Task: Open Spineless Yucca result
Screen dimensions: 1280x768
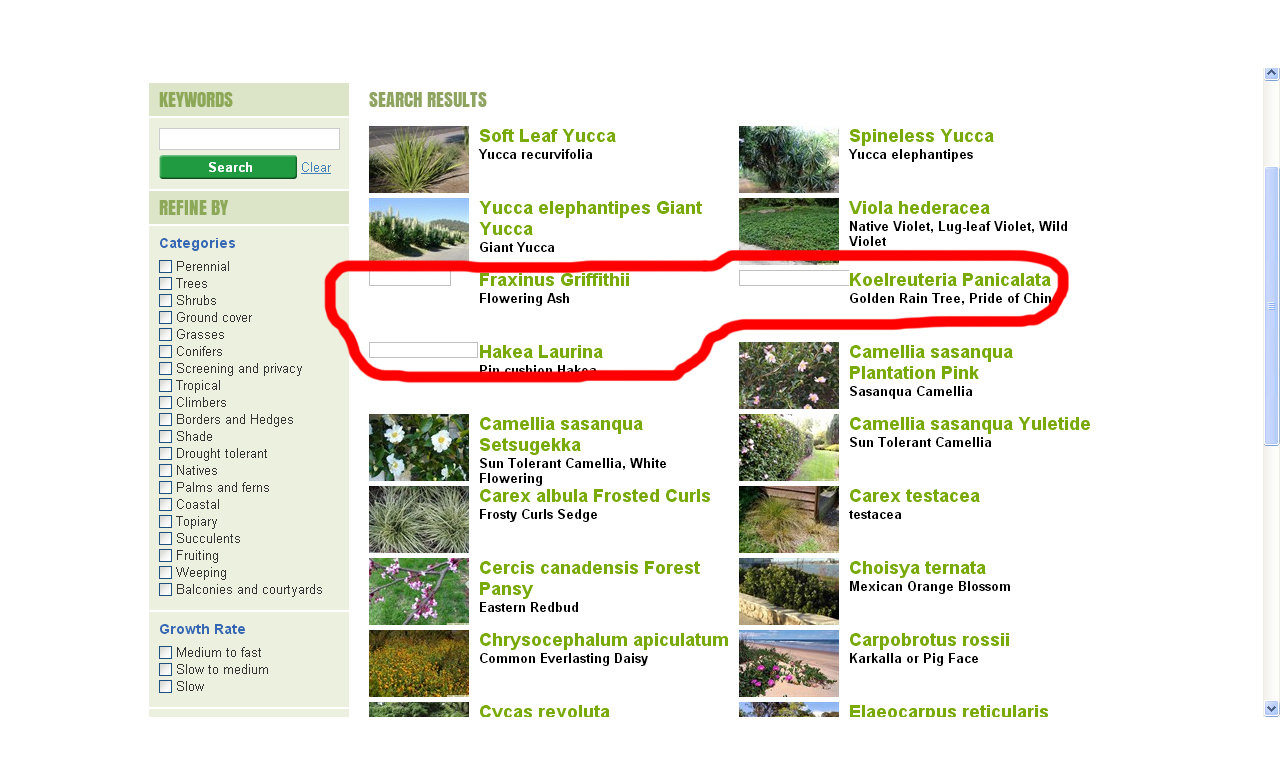Action: [x=921, y=136]
